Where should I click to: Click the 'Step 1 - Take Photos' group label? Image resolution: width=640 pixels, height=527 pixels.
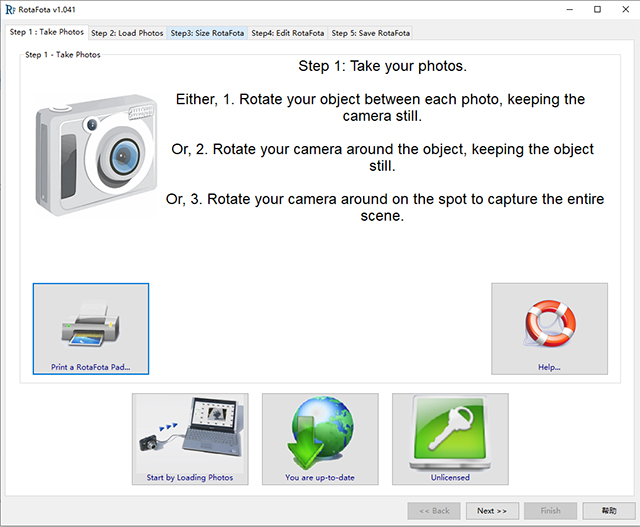coord(62,55)
